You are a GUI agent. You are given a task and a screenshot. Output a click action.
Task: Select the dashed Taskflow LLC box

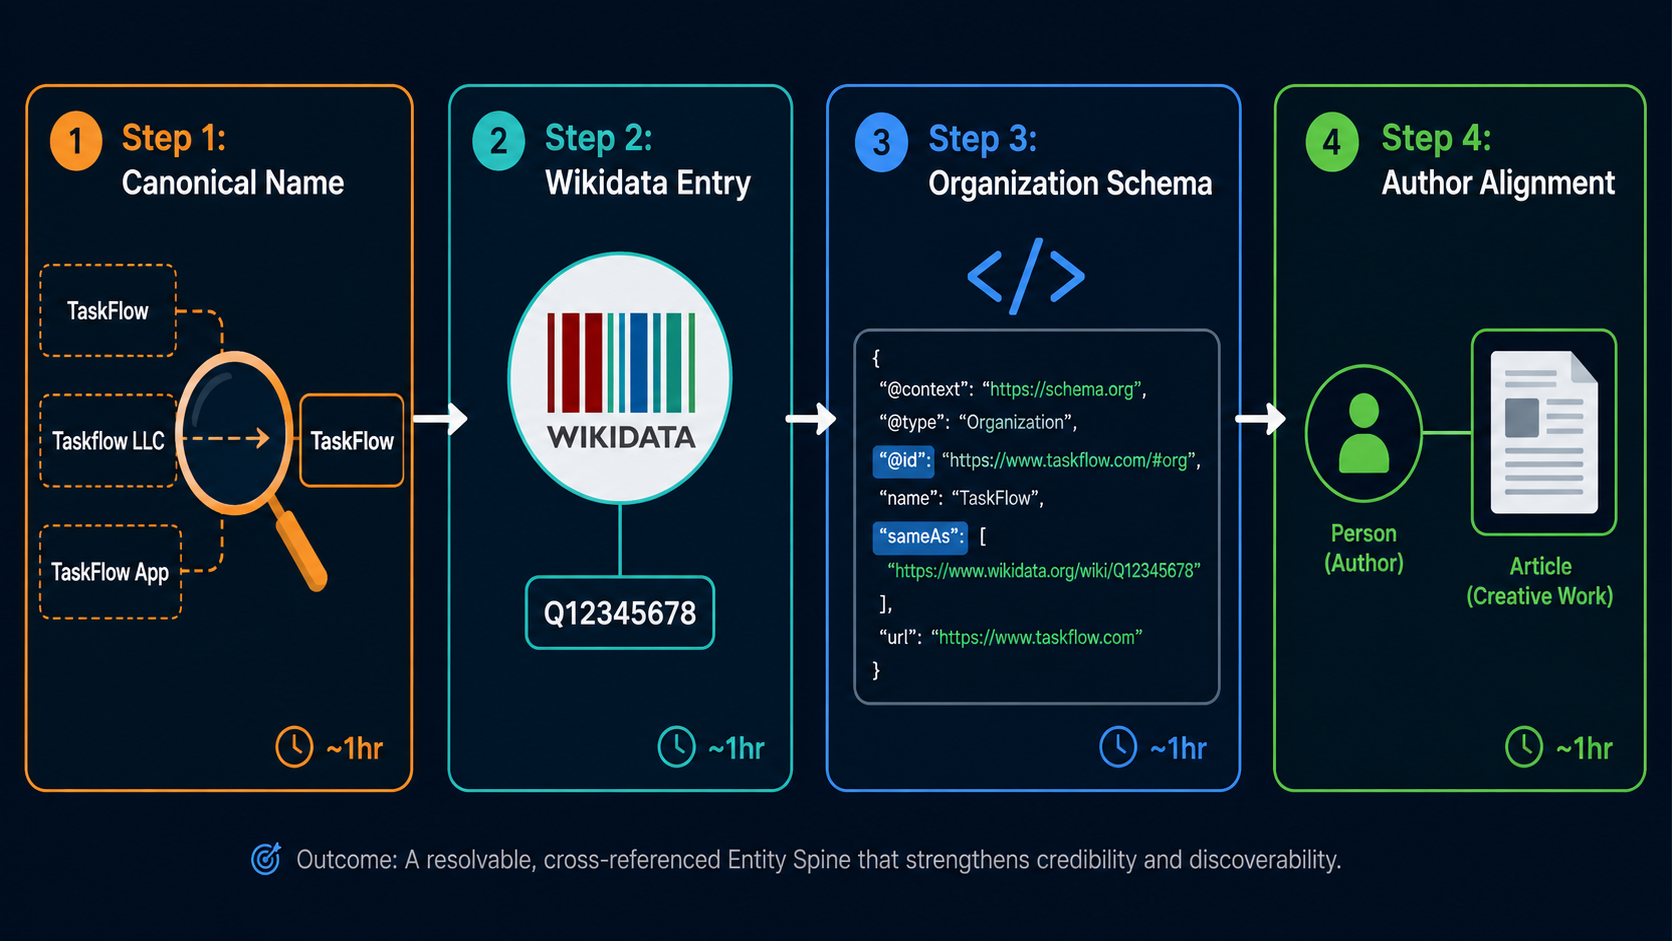tap(108, 441)
